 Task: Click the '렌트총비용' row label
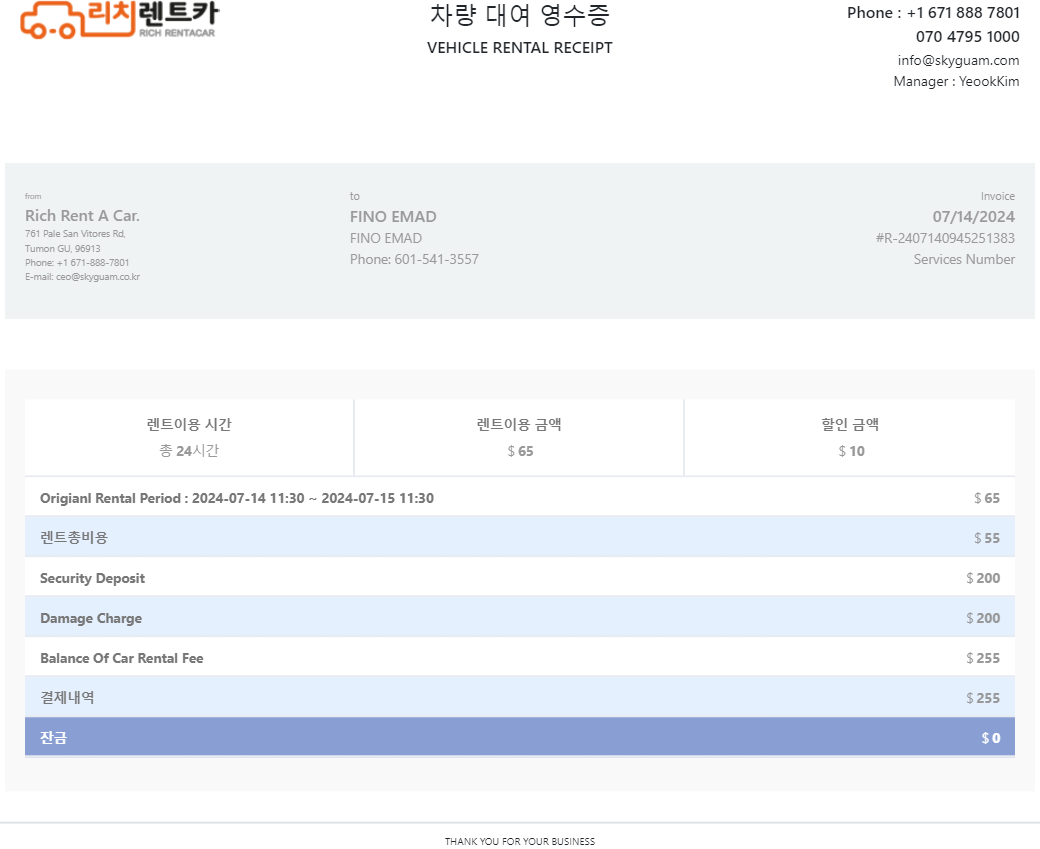(x=74, y=538)
